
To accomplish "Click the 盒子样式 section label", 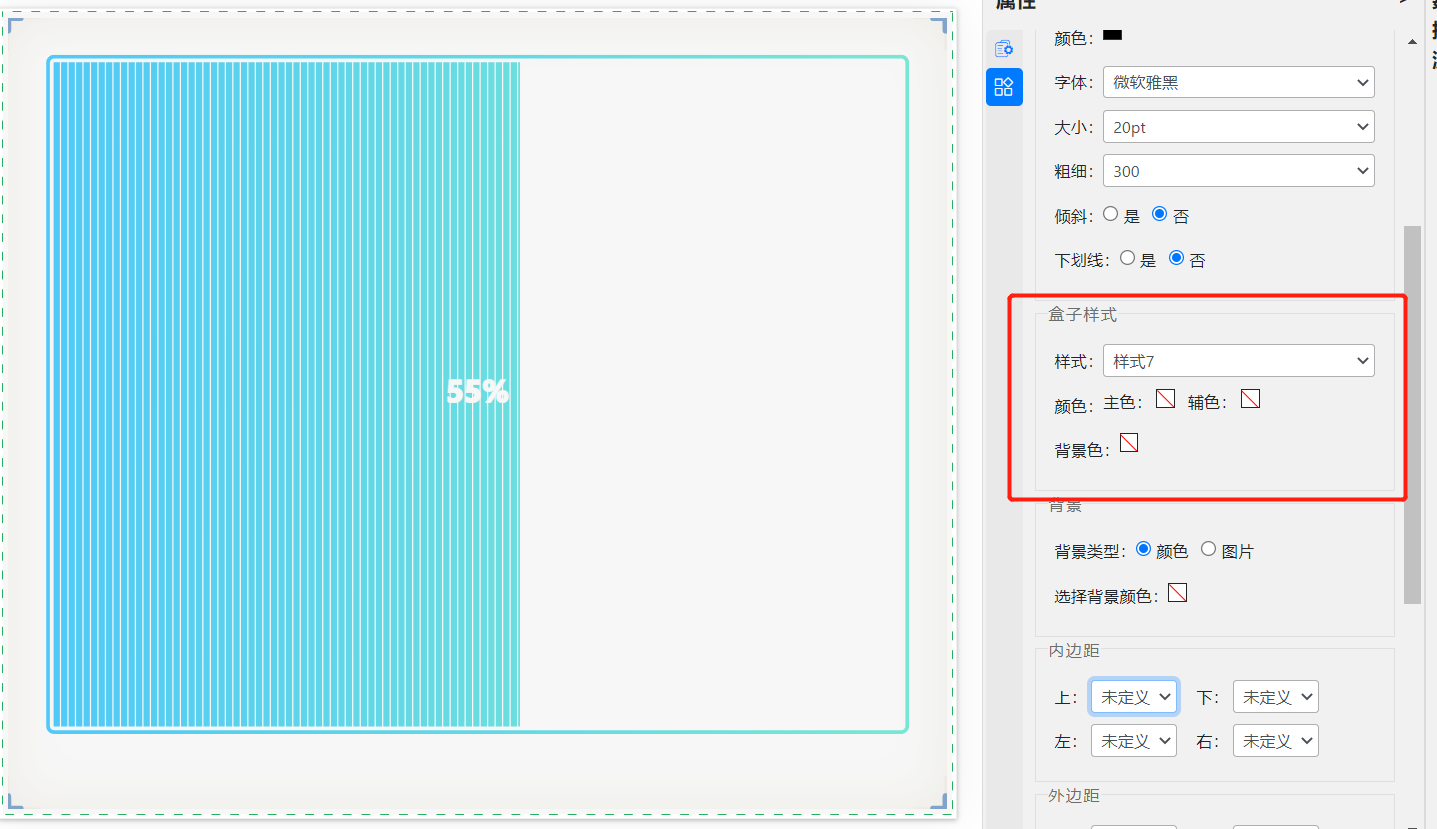I will click(x=1083, y=314).
